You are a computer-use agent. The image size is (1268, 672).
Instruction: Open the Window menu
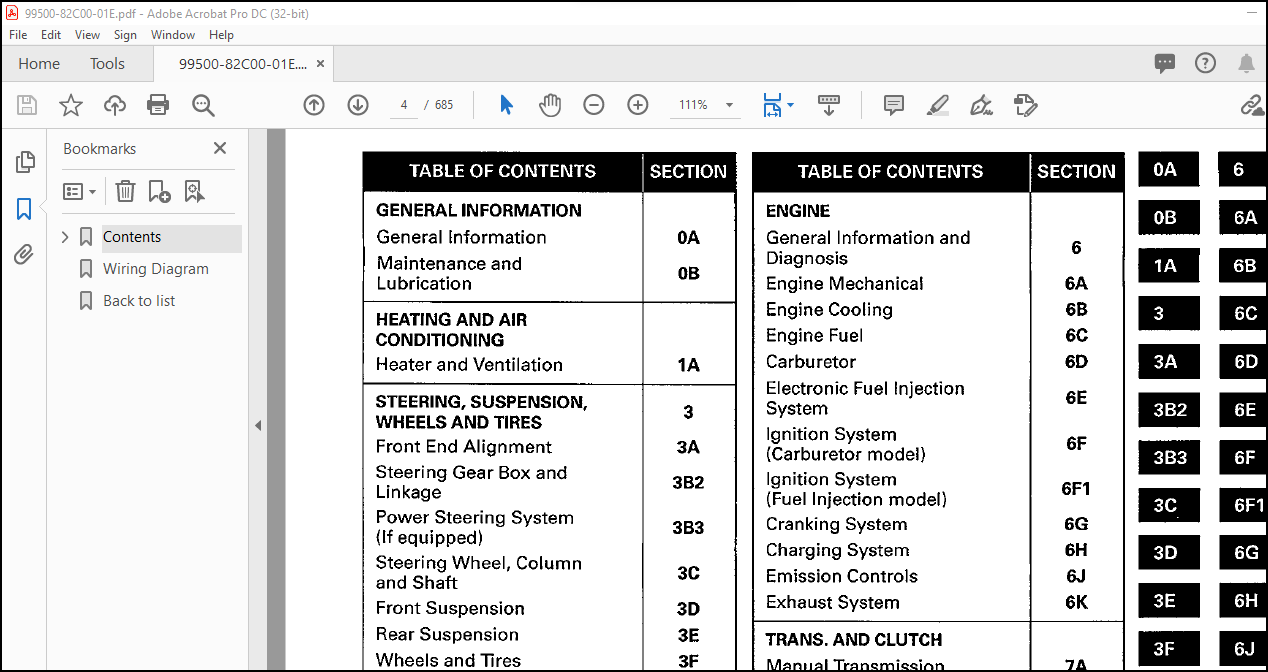(173, 34)
